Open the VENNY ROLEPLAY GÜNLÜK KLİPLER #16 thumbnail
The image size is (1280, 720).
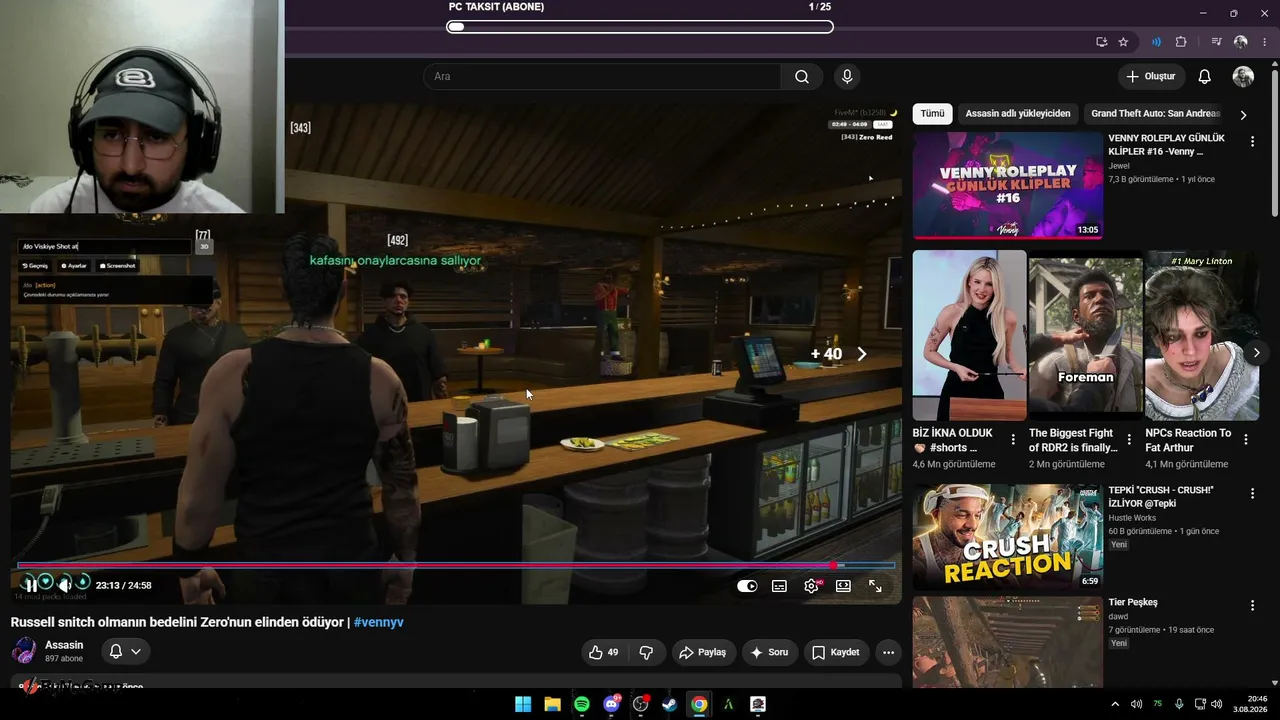1007,186
